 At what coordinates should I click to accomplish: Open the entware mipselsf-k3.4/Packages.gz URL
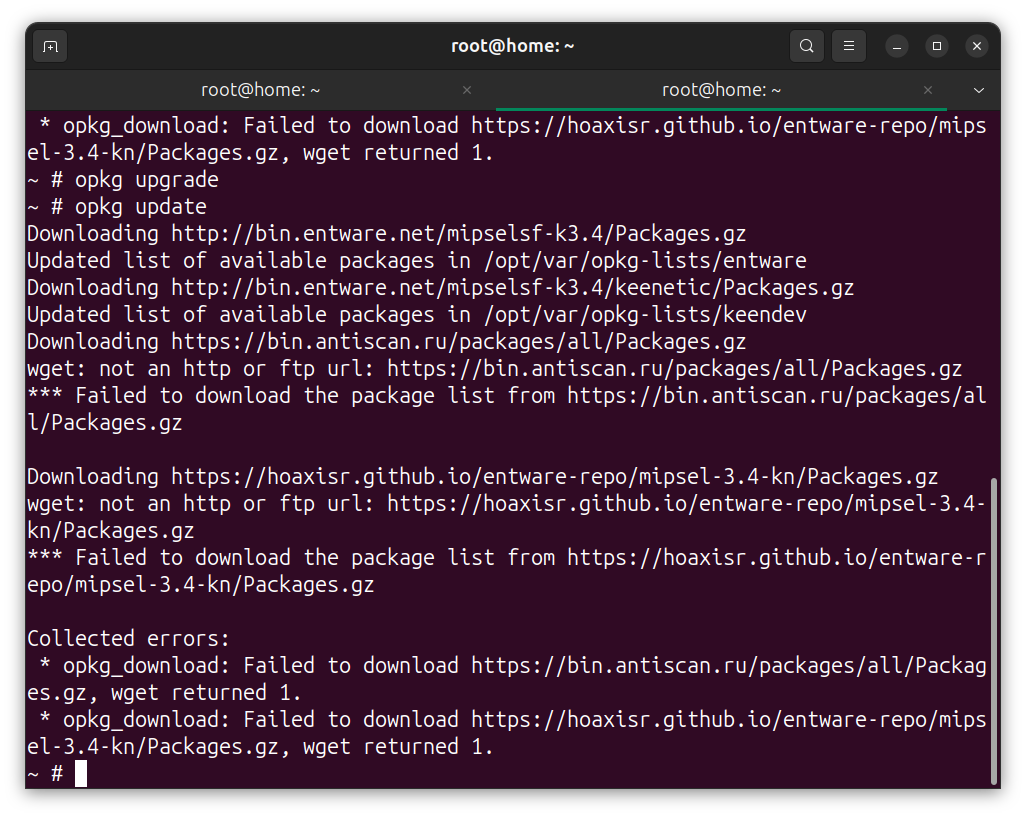(x=458, y=234)
